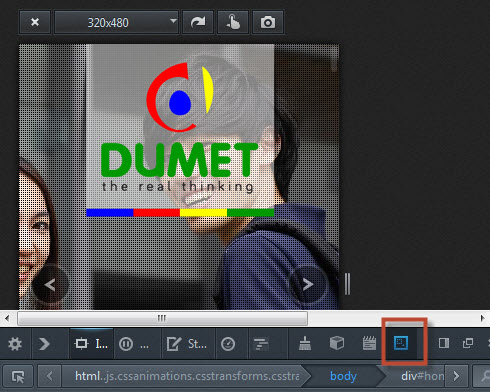Toggle the Responsive Design Mode icon
Image resolution: width=490 pixels, height=392 pixels.
point(401,343)
